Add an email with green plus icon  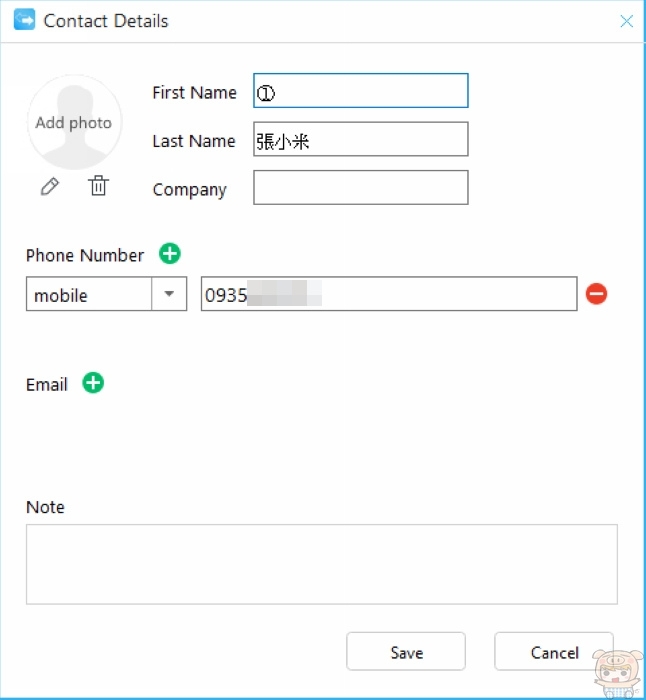pyautogui.click(x=93, y=383)
